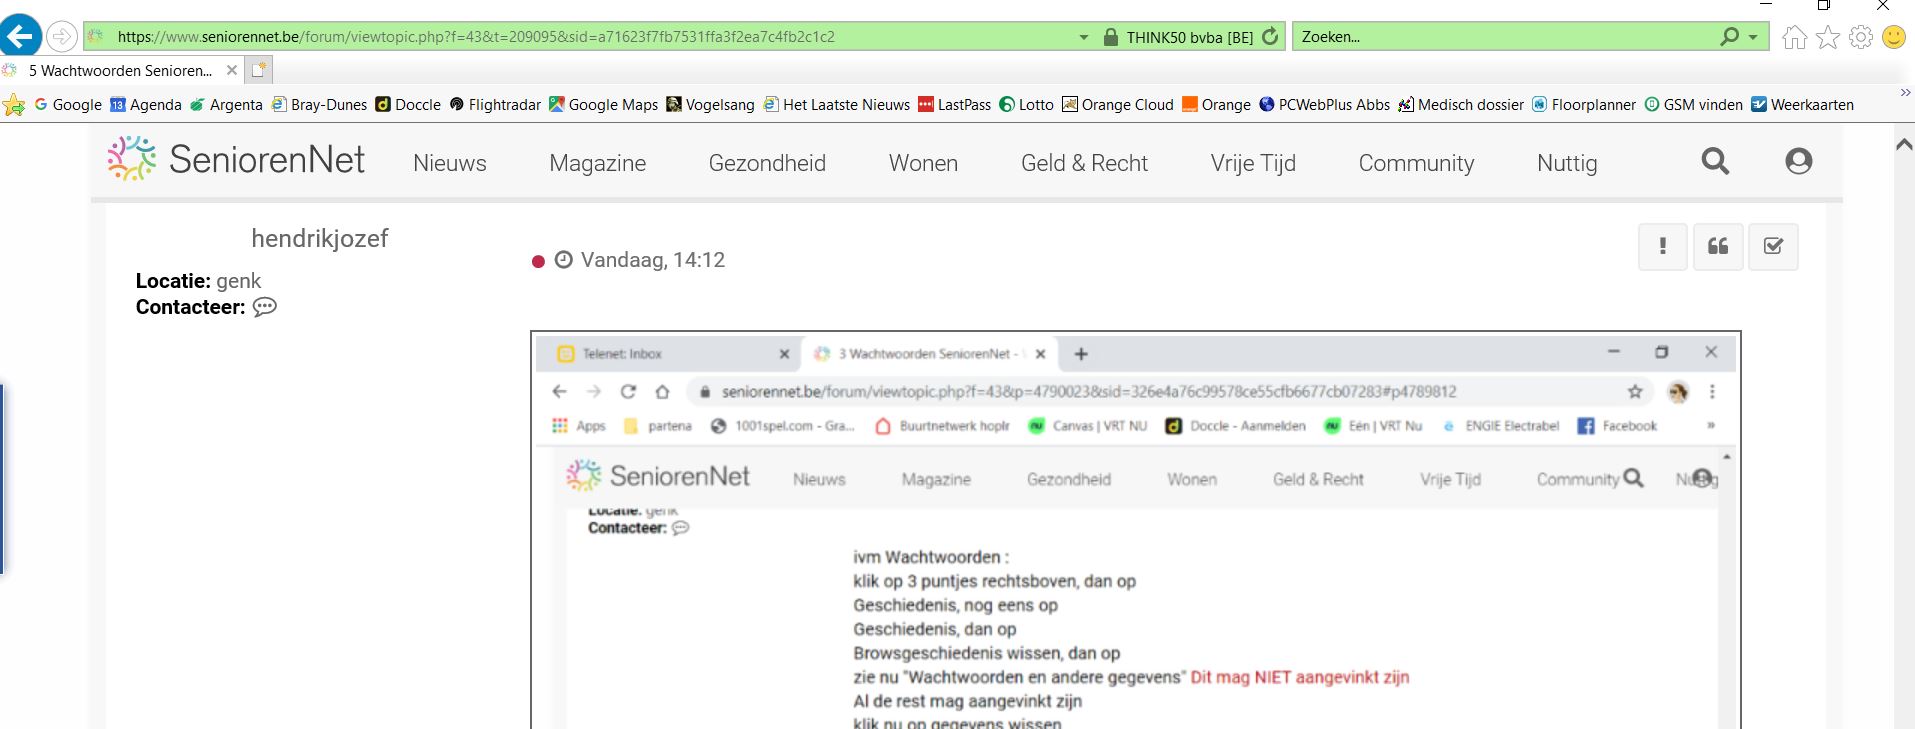
Task: Quote this post using quotation icon
Action: (x=1718, y=246)
